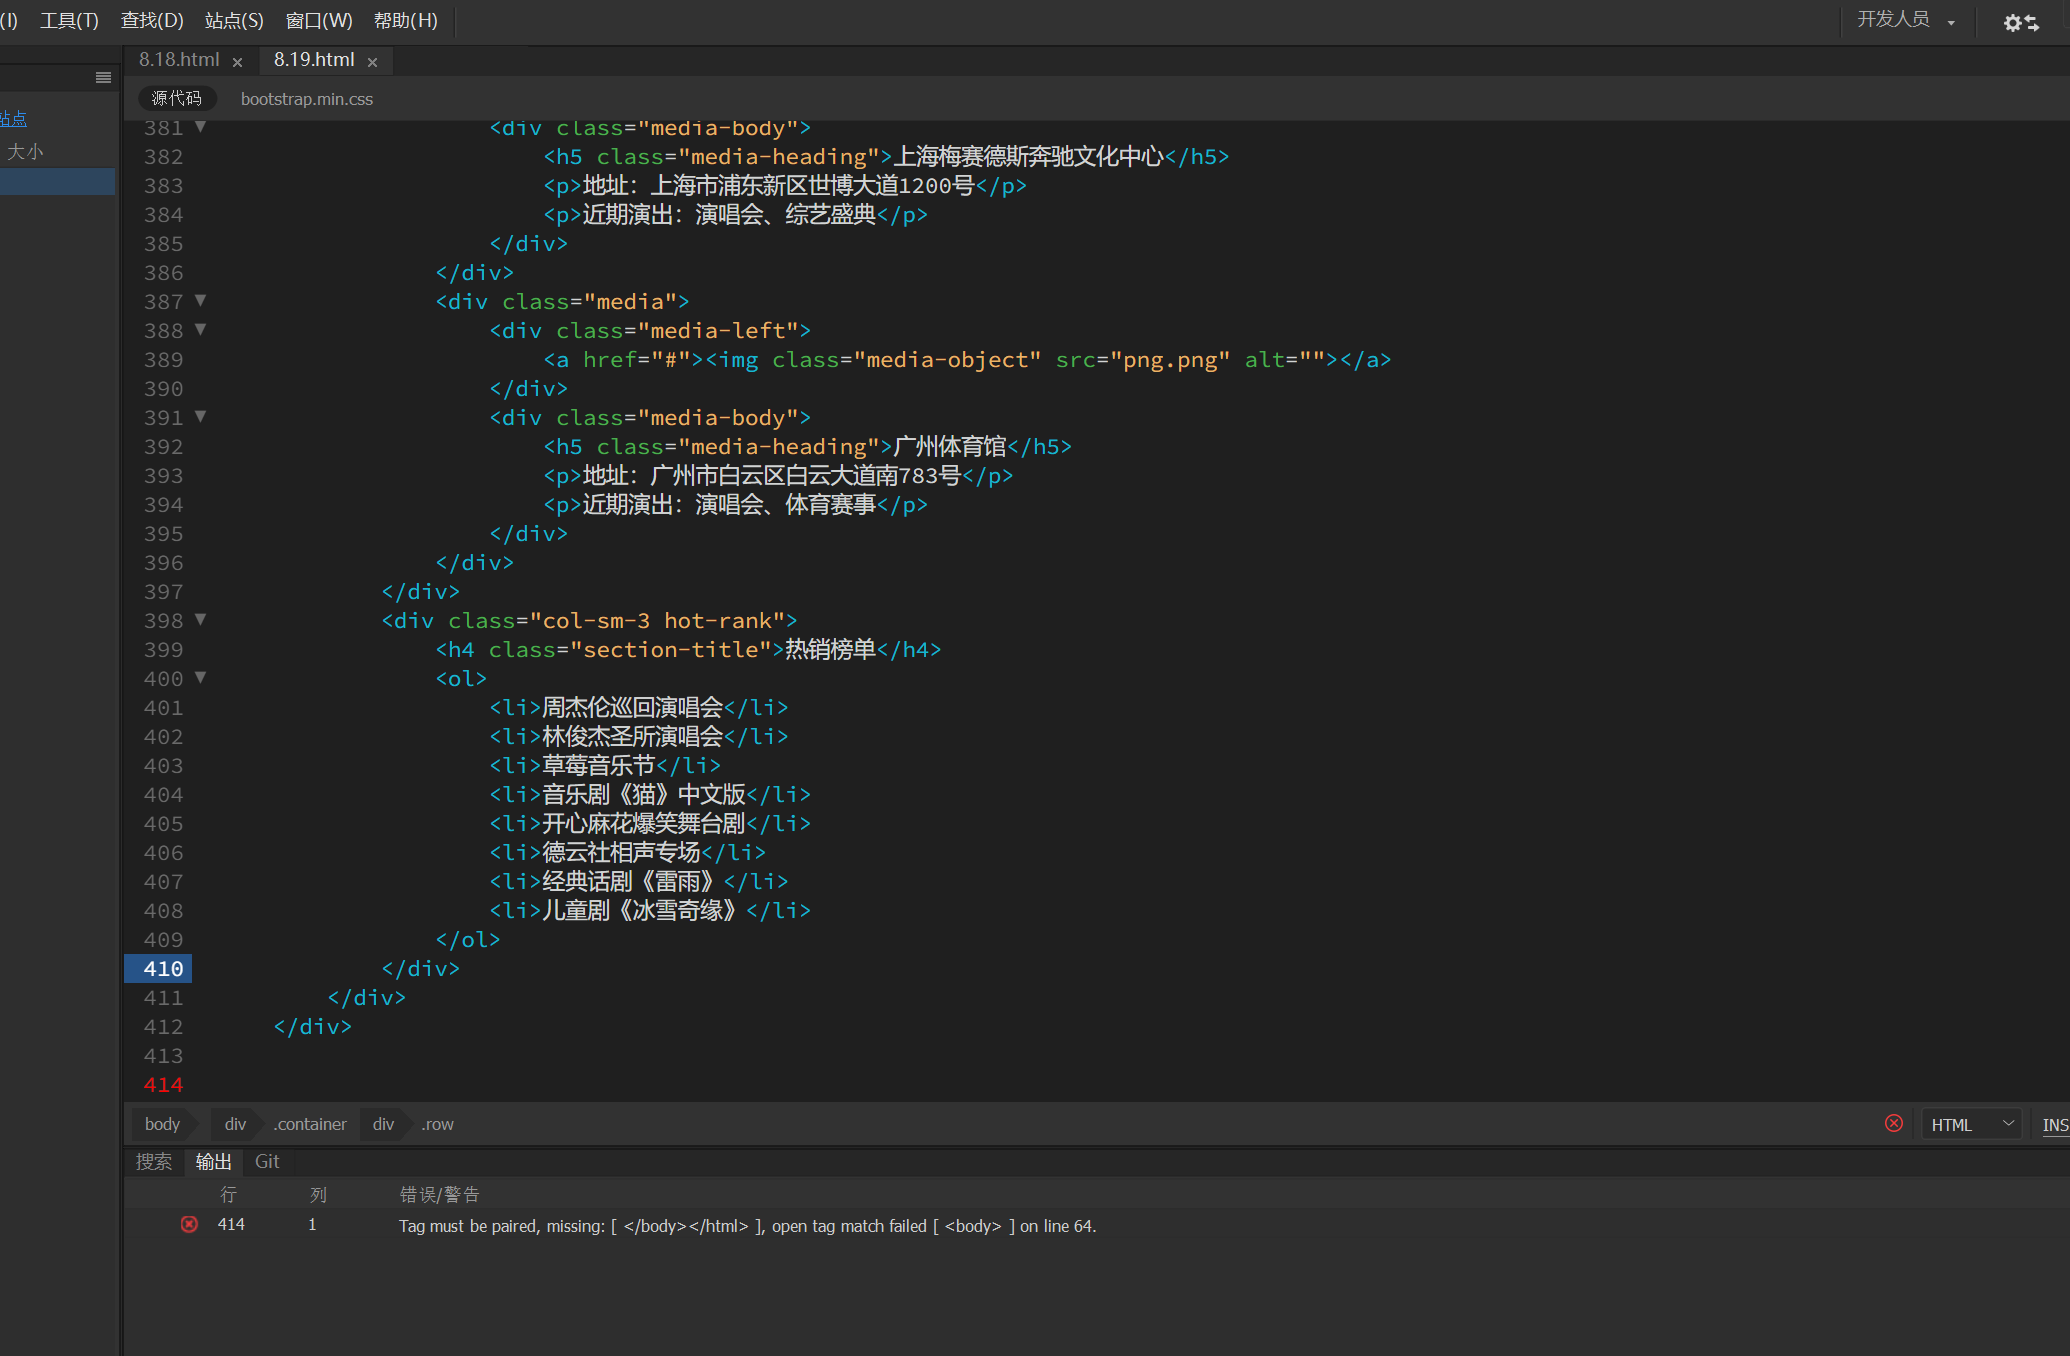
Task: Open the 站点(S) menu
Action: pos(234,20)
